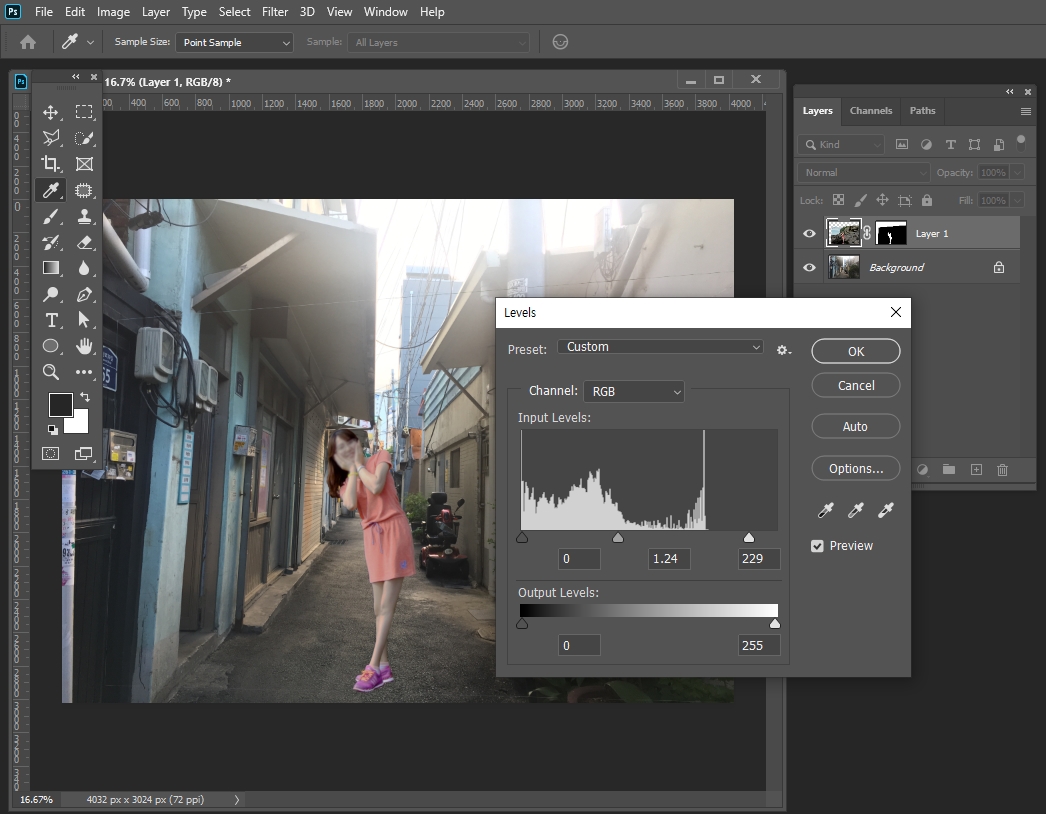Open the Sample Size dropdown
The width and height of the screenshot is (1046, 814).
click(x=235, y=43)
